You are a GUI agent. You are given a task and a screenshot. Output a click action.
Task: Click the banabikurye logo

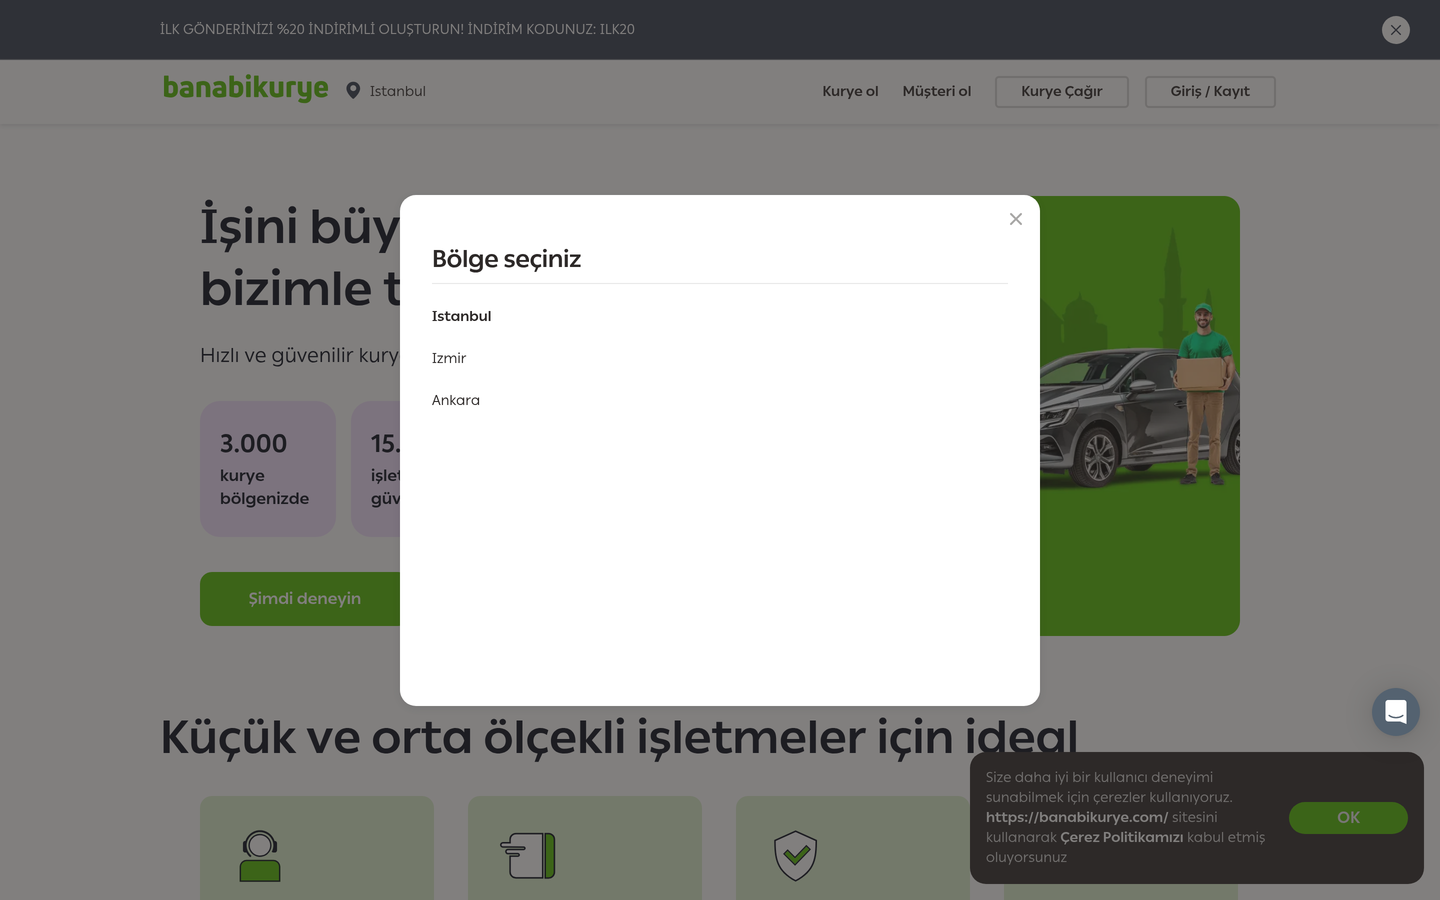coord(245,89)
